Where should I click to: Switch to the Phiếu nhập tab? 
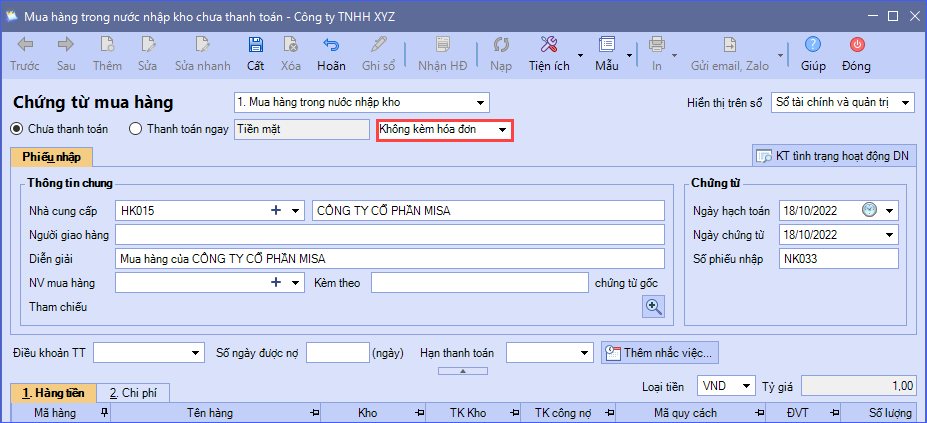pyautogui.click(x=51, y=157)
